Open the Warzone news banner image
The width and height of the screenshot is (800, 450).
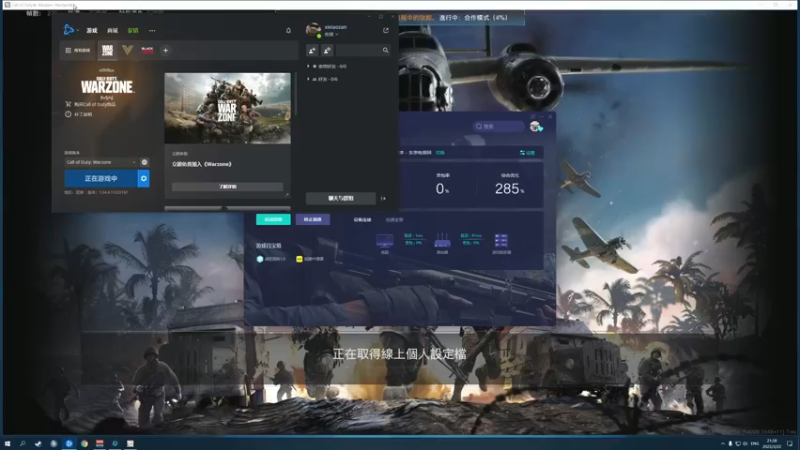[x=228, y=108]
